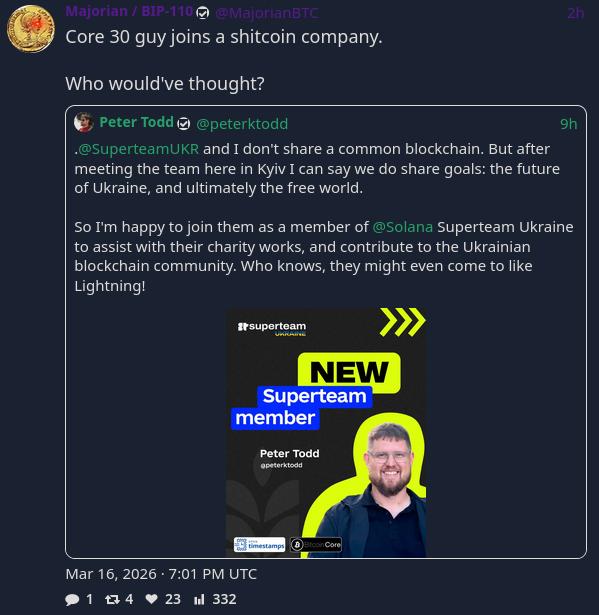Click Majorian's verified checkmark badge
This screenshot has width=599, height=615.
(202, 13)
